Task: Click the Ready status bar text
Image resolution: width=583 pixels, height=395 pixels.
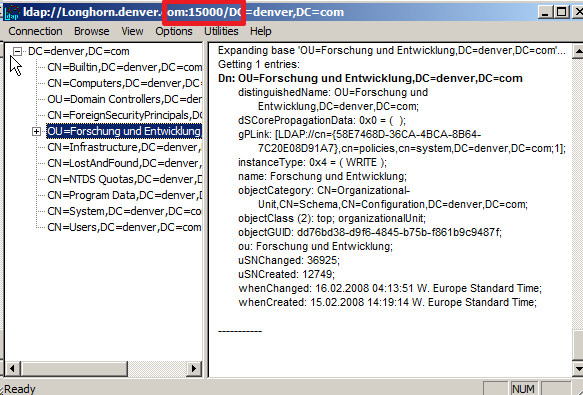Action: point(19,389)
